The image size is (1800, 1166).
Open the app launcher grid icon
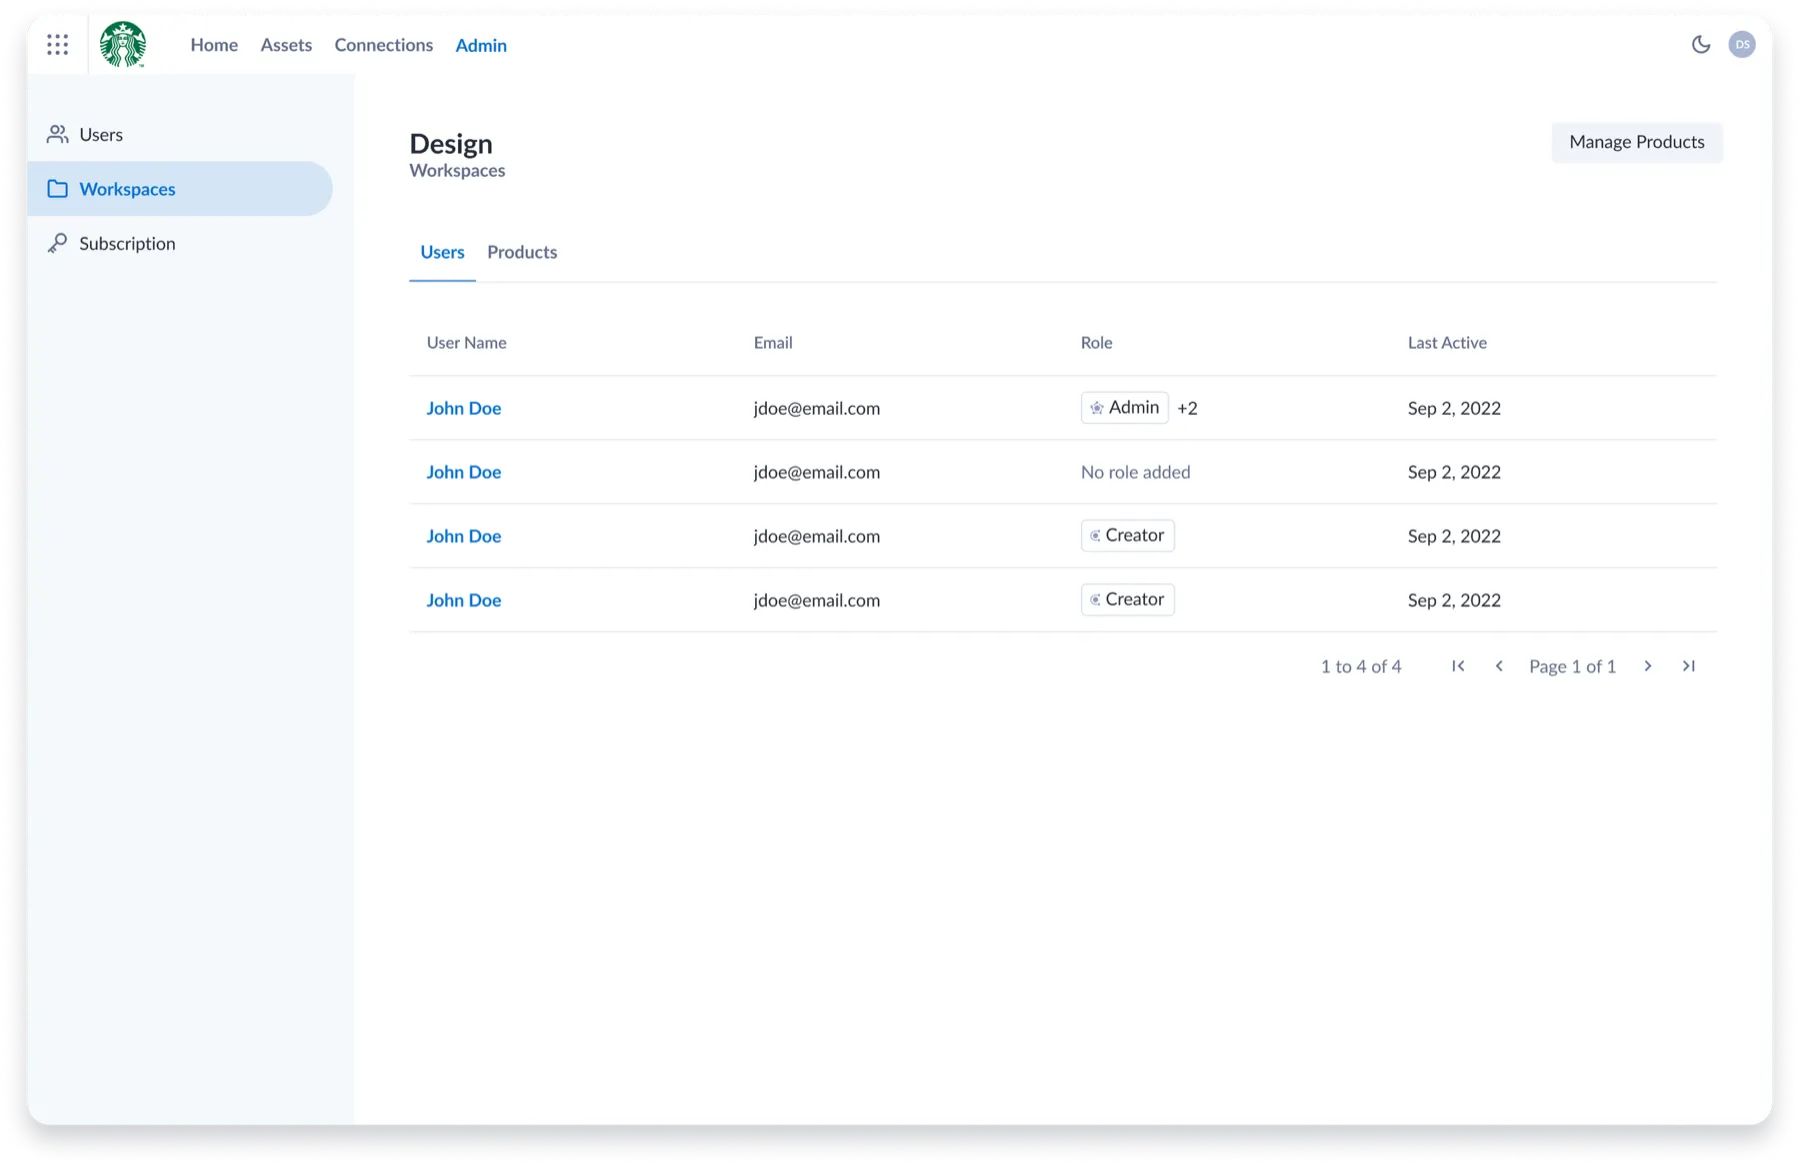tap(58, 45)
